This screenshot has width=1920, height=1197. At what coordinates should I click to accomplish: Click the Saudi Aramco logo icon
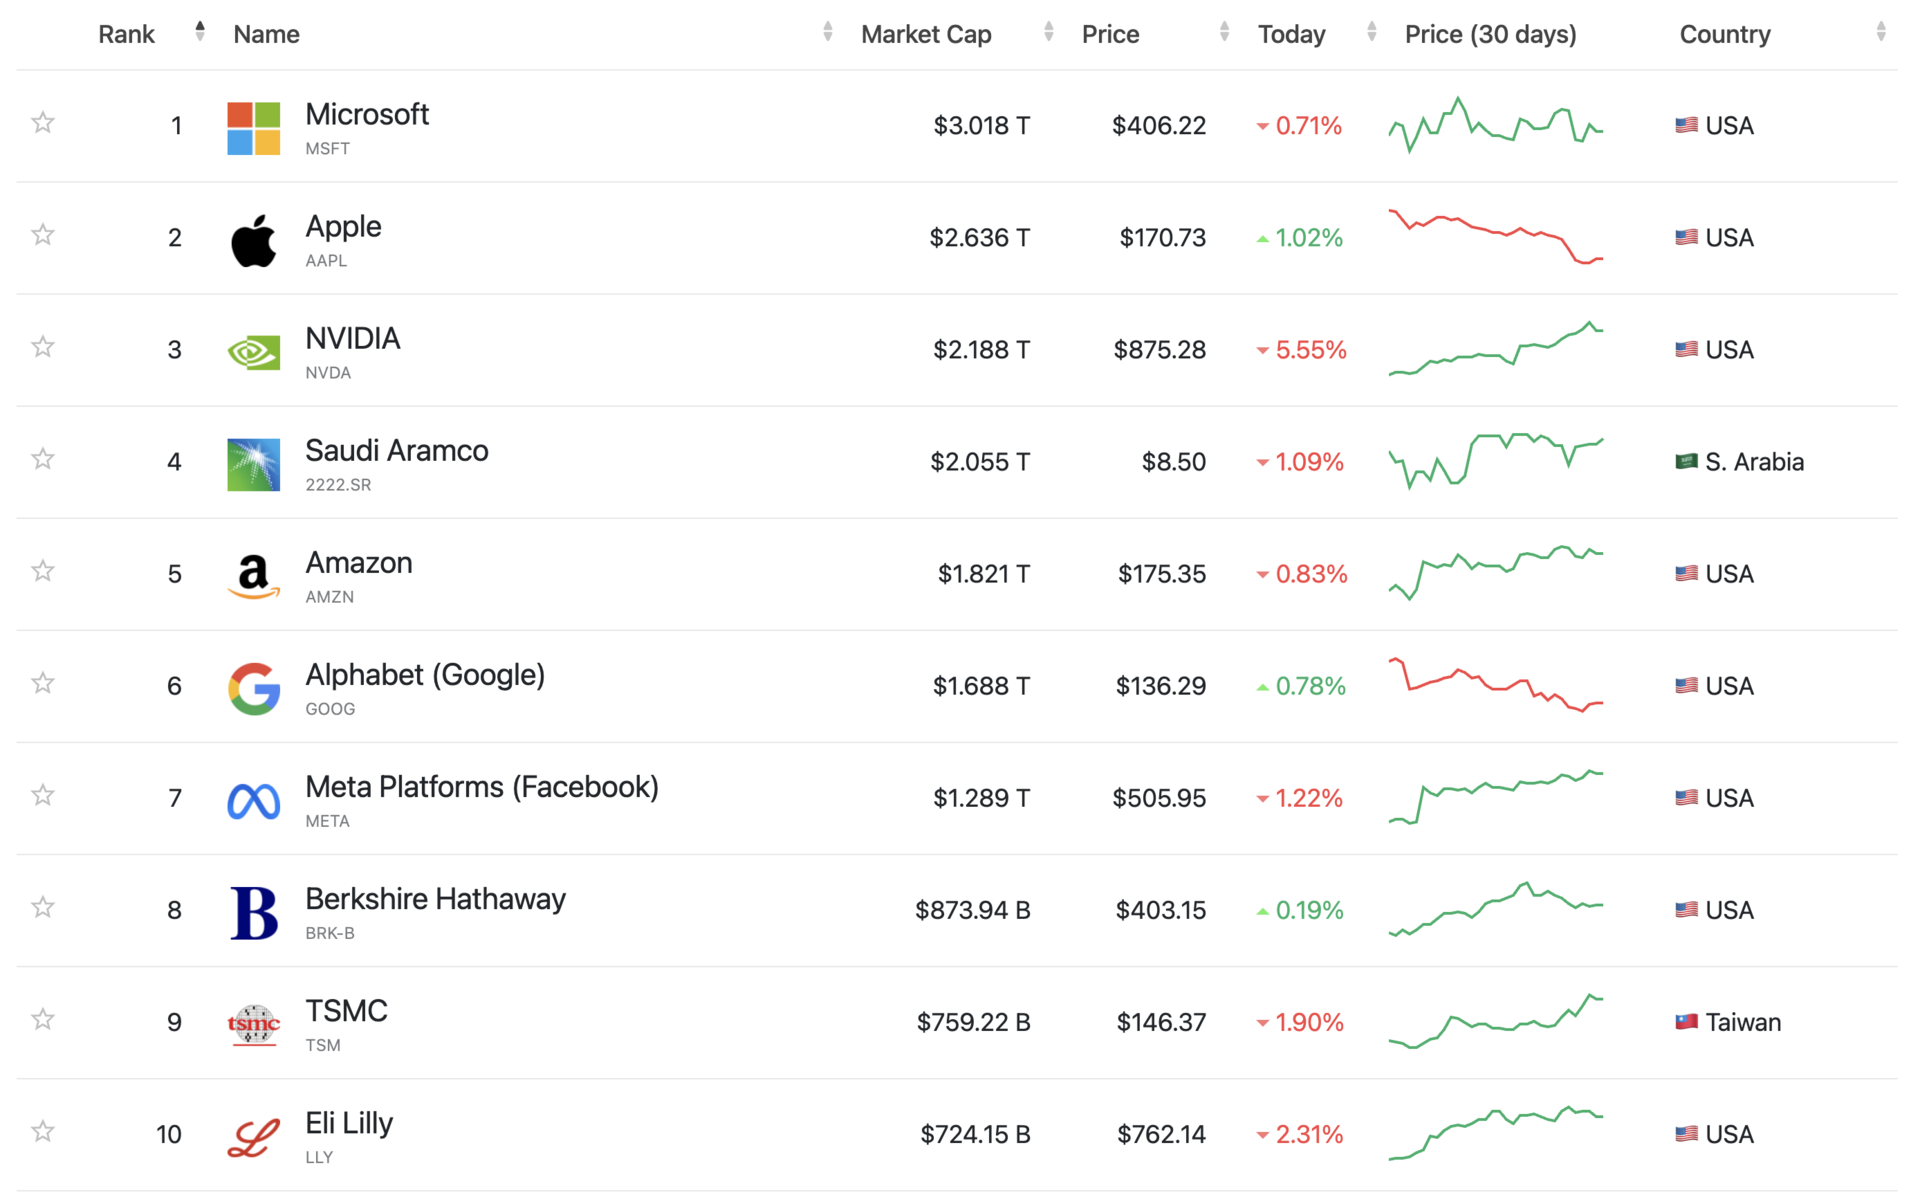click(x=253, y=464)
